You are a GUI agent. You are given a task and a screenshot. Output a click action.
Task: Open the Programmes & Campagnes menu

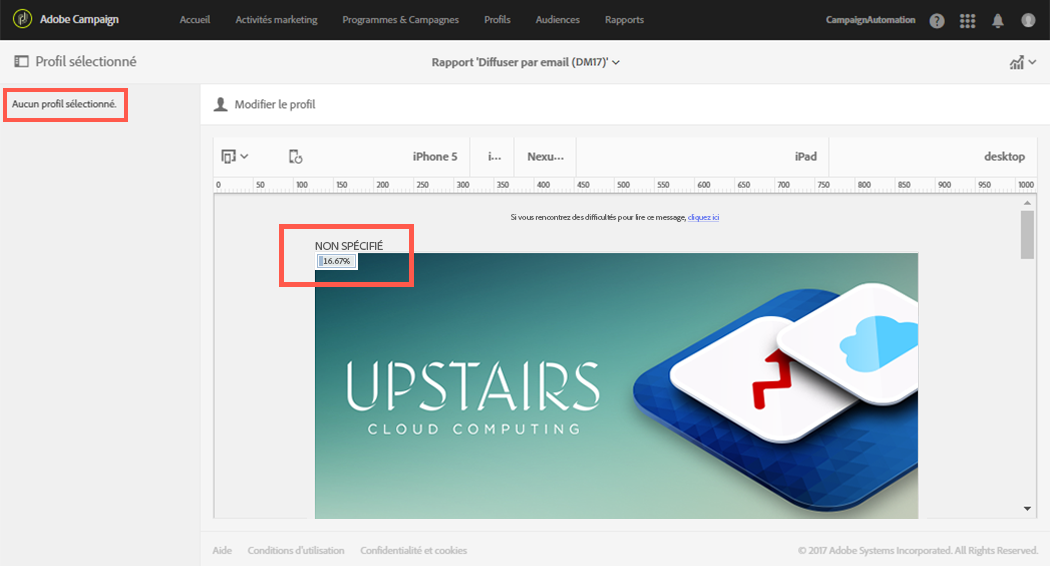coord(400,19)
